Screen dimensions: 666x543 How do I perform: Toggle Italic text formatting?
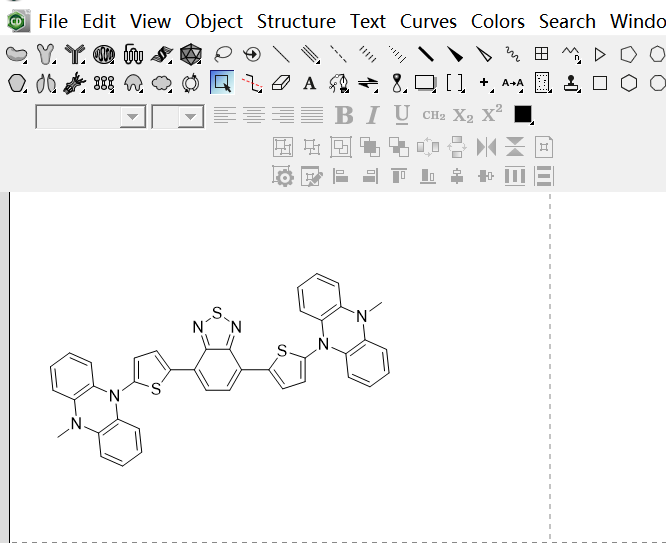(373, 115)
